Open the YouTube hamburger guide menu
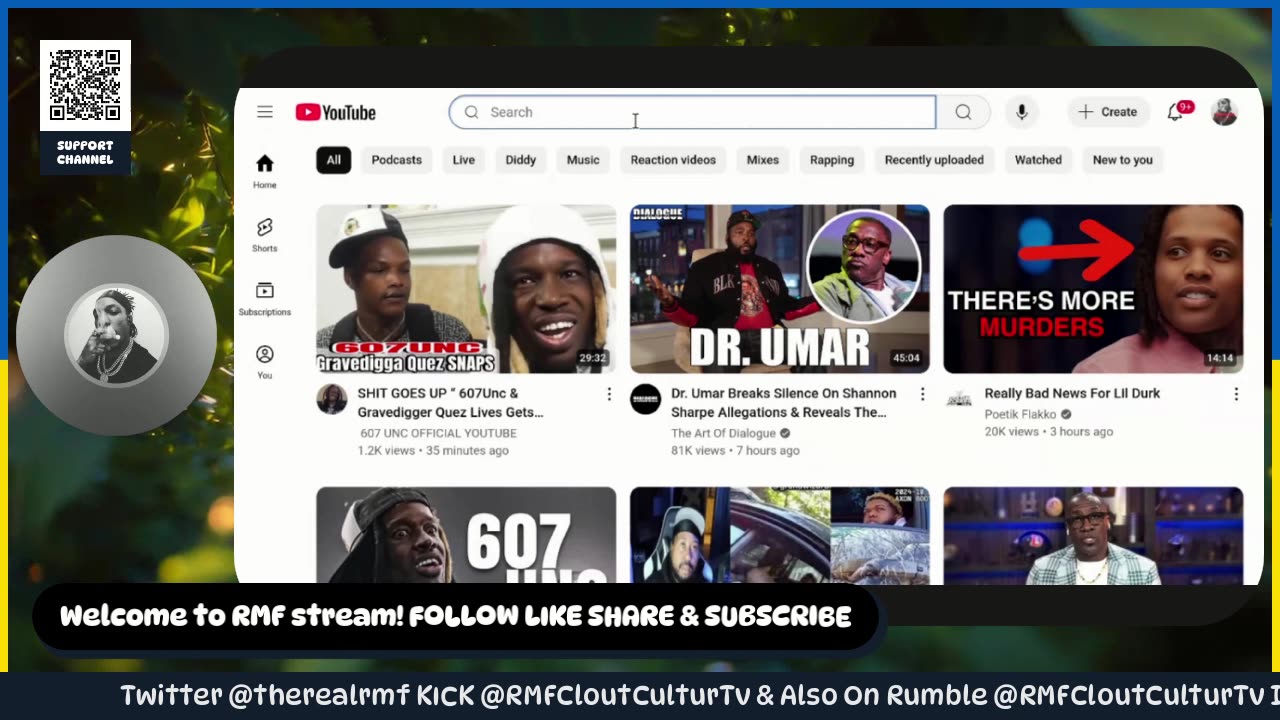This screenshot has width=1280, height=720. (265, 112)
